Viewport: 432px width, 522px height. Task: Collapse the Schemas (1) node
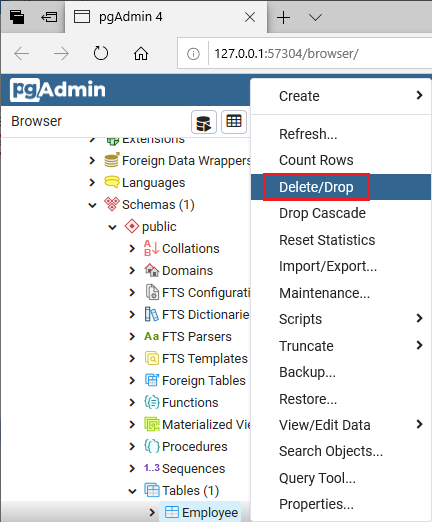click(x=92, y=205)
